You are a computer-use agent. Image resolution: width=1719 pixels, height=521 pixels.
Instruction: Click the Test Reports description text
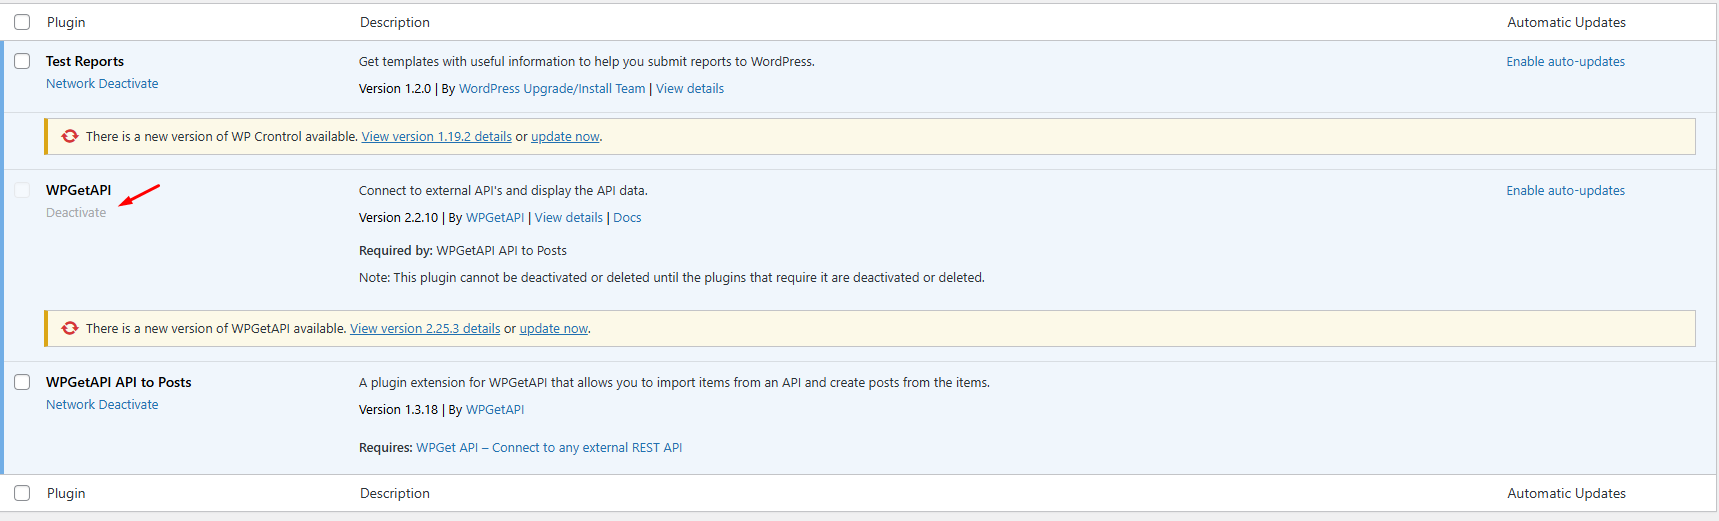(x=587, y=62)
